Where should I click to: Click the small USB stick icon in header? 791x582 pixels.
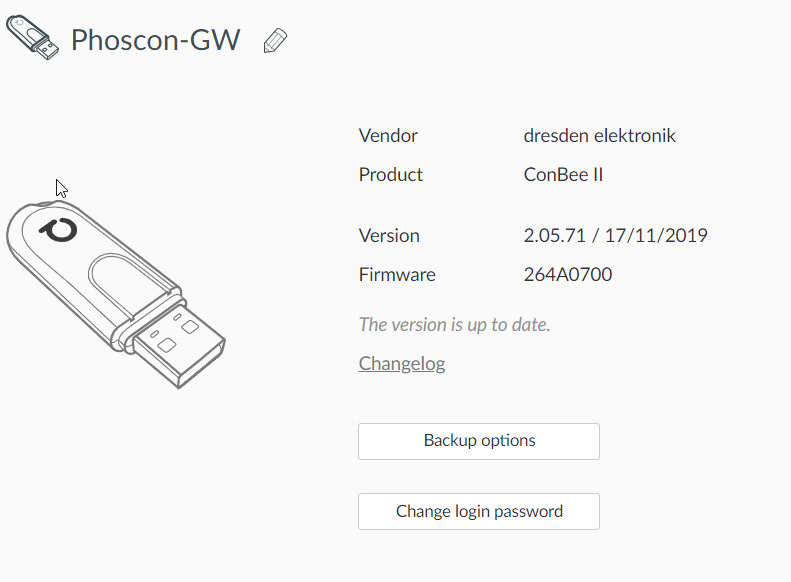tap(31, 38)
